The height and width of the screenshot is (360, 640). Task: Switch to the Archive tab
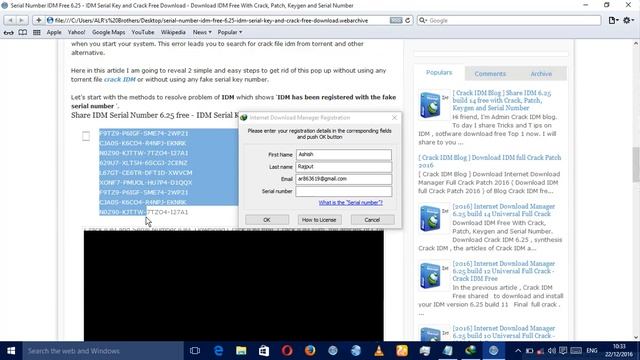tap(541, 73)
